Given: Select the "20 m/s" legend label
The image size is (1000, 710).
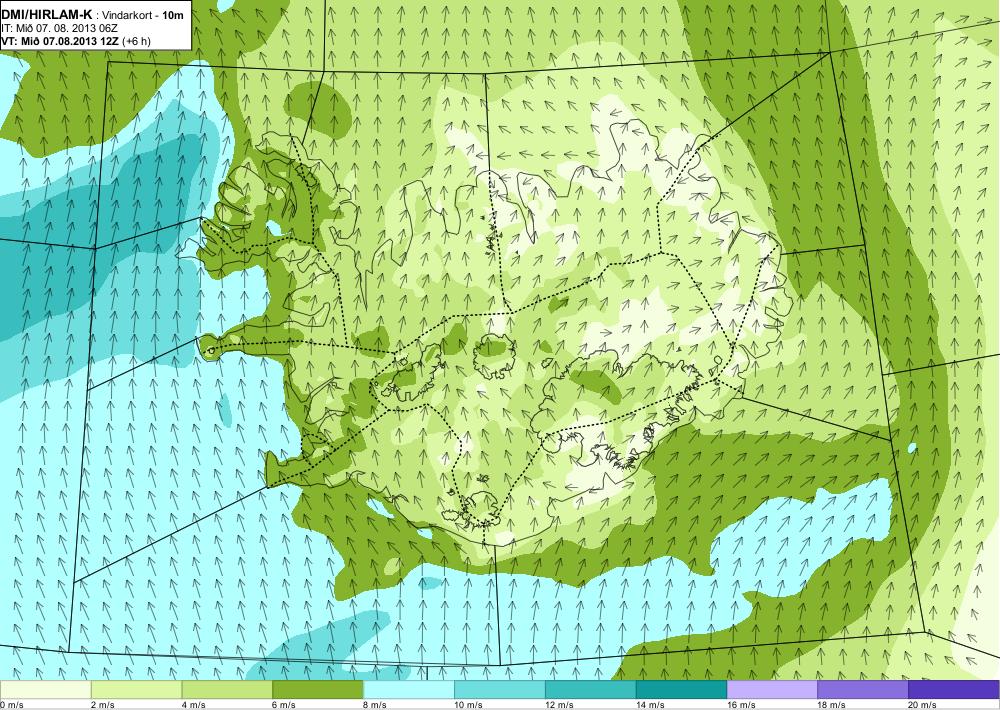Looking at the screenshot, I should (x=922, y=705).
